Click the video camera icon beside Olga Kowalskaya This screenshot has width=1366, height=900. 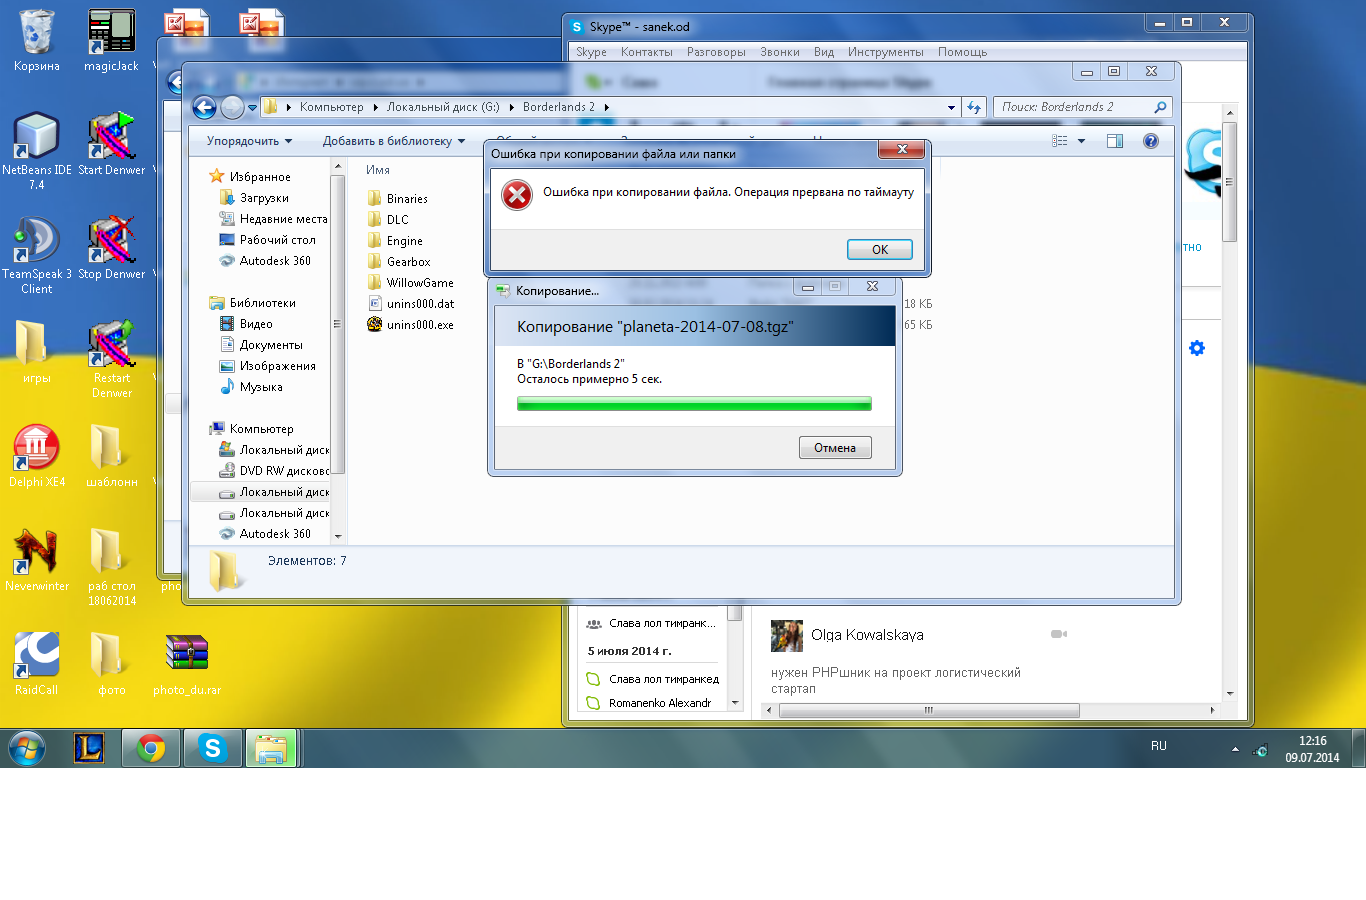coord(1059,634)
